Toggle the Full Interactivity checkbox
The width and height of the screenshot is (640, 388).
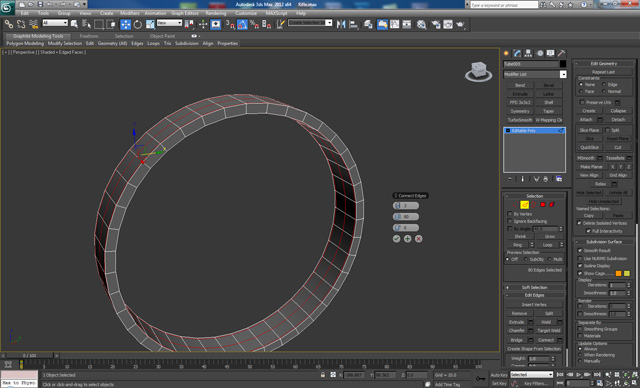tap(588, 231)
